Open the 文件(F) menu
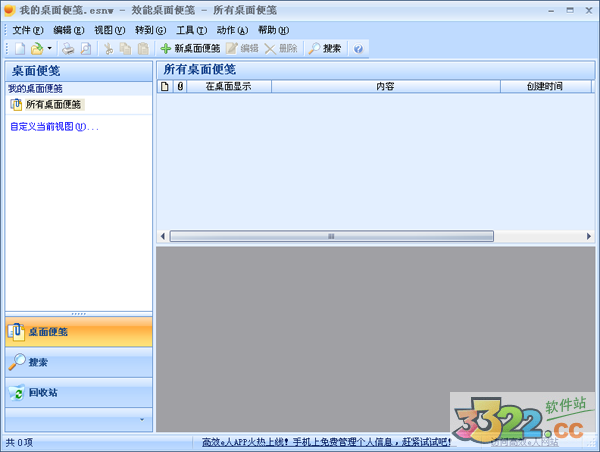This screenshot has height=452, width=600. [28, 30]
